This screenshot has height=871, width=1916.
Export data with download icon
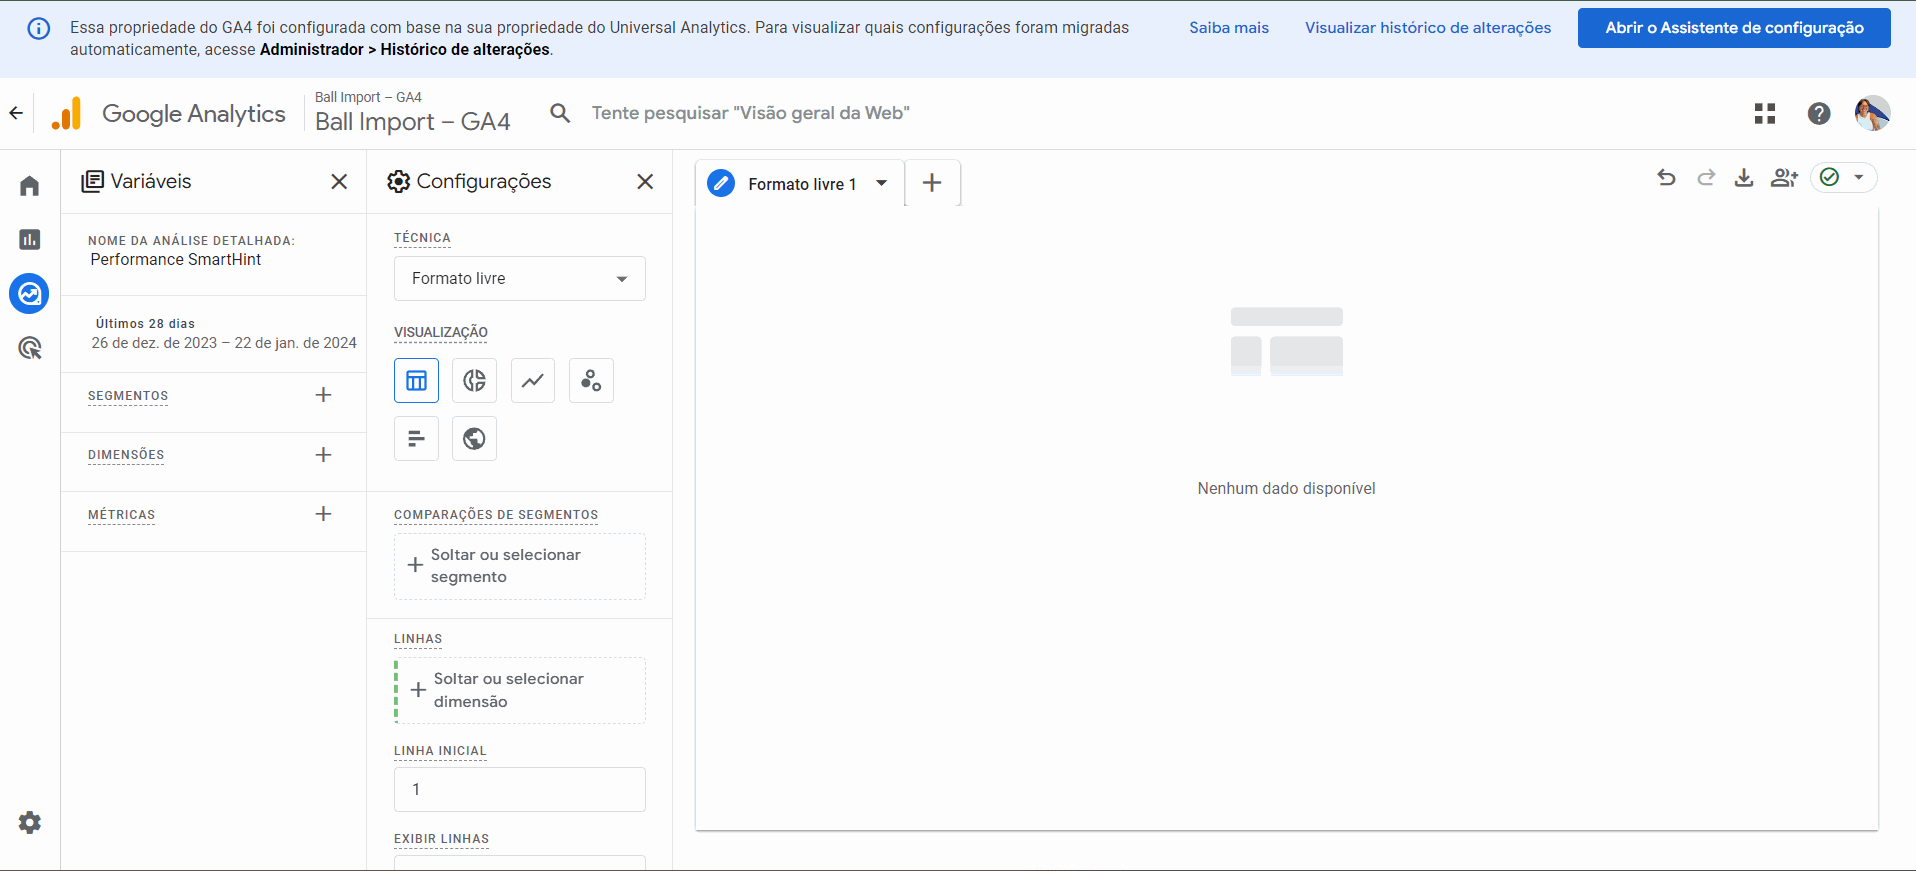pyautogui.click(x=1744, y=178)
